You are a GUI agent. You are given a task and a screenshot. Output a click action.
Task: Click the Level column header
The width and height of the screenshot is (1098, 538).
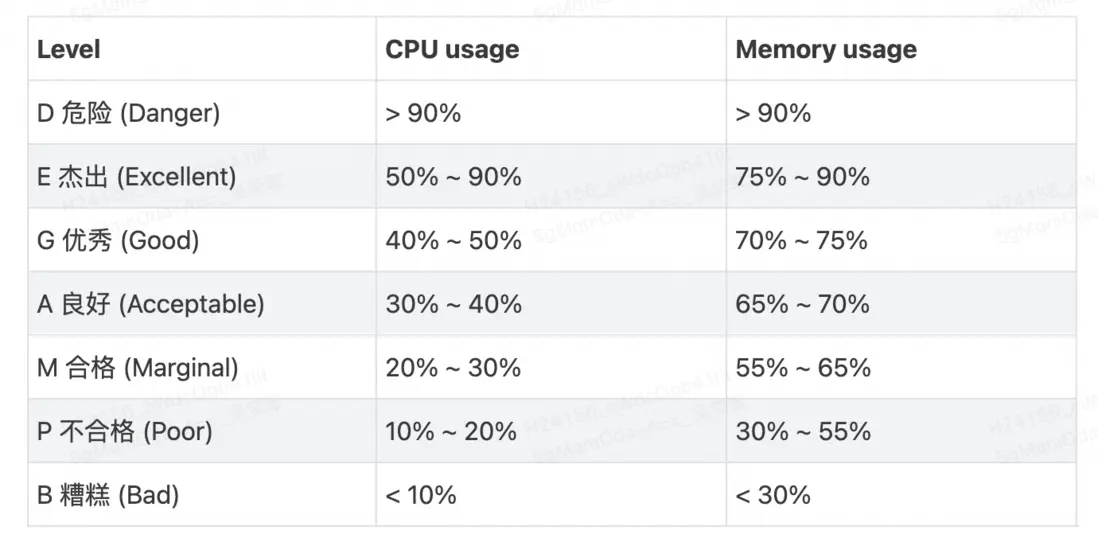pyautogui.click(x=69, y=49)
